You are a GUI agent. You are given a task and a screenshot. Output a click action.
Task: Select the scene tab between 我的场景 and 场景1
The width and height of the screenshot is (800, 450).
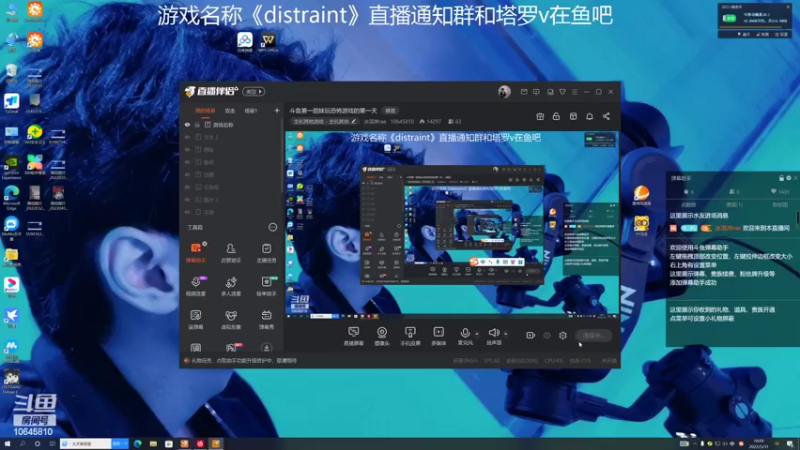coord(230,111)
